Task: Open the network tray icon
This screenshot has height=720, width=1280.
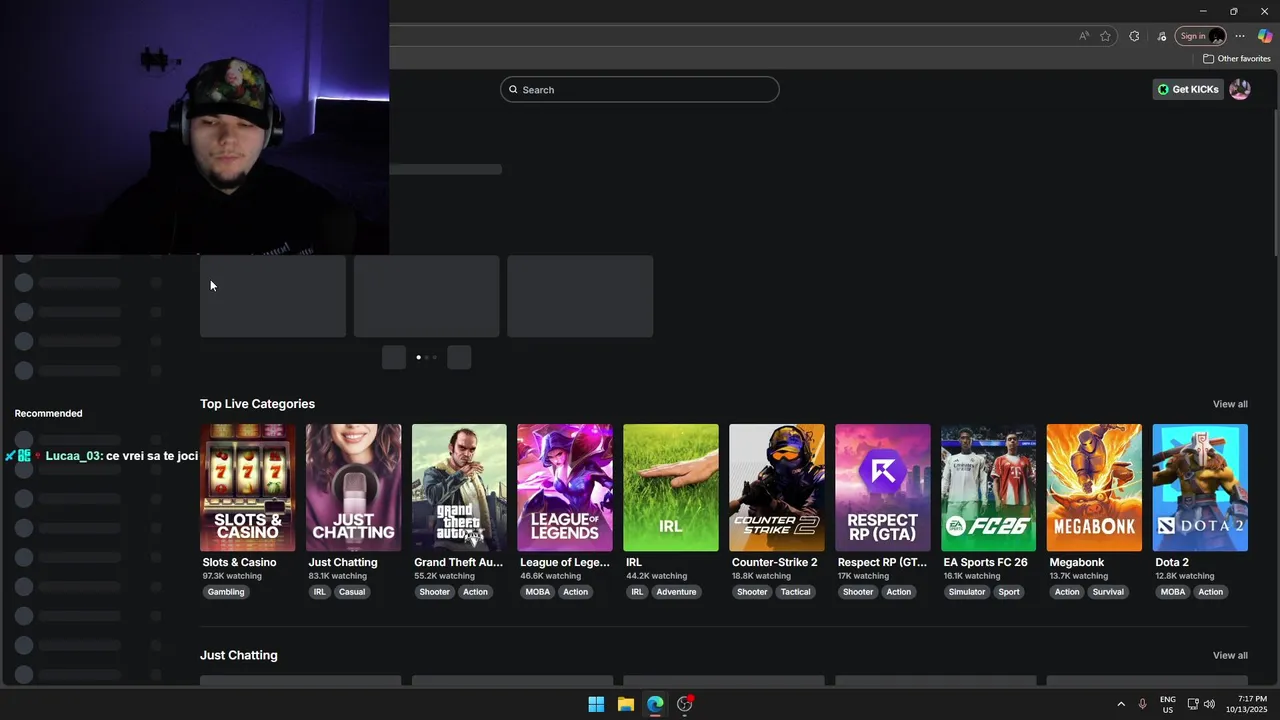Action: pyautogui.click(x=1194, y=704)
